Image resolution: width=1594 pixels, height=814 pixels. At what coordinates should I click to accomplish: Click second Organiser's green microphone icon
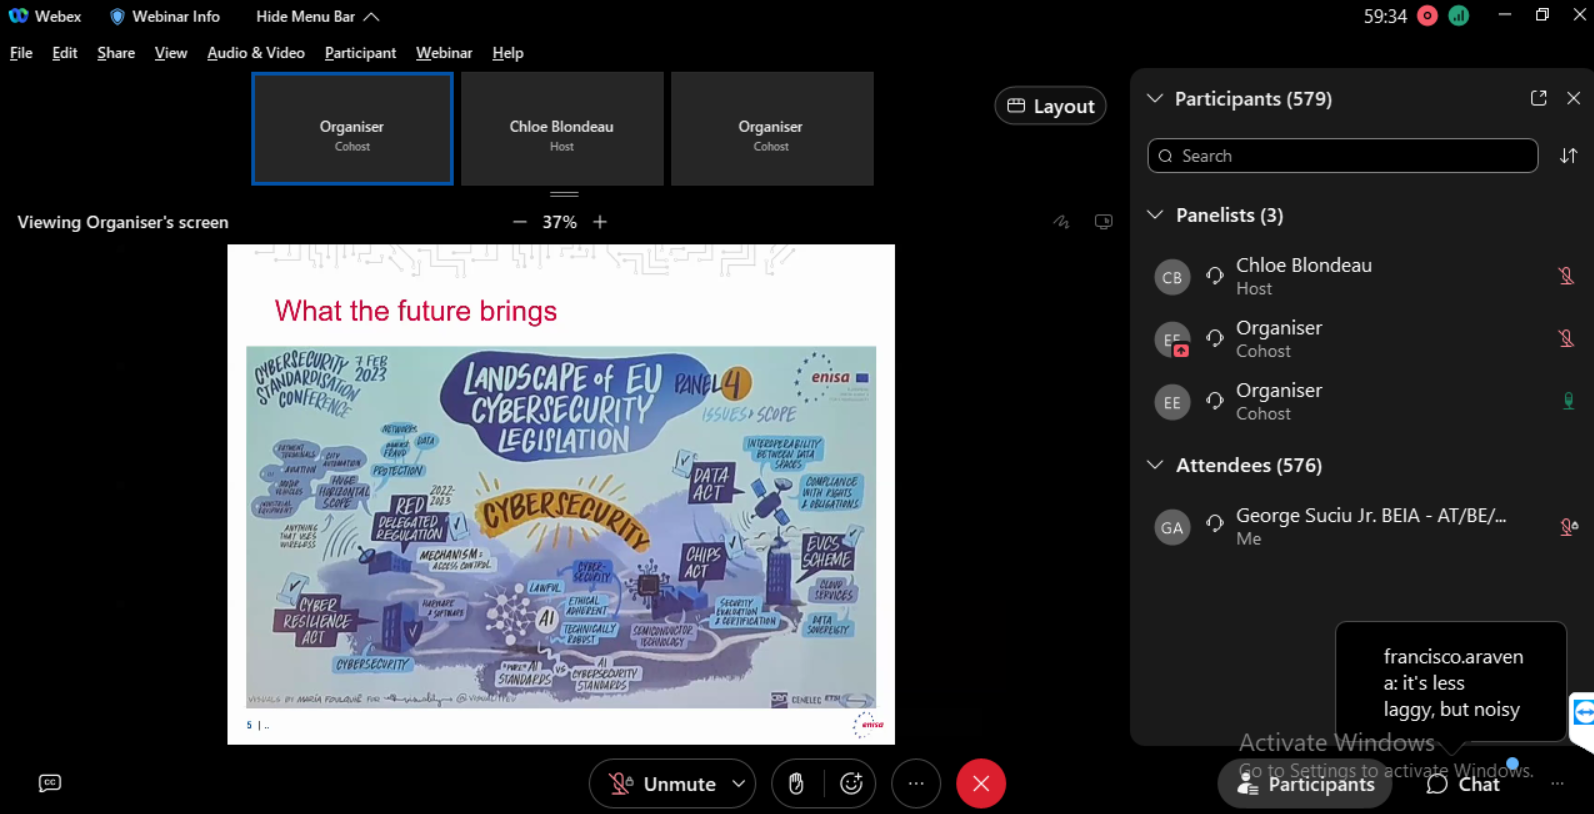(1568, 401)
